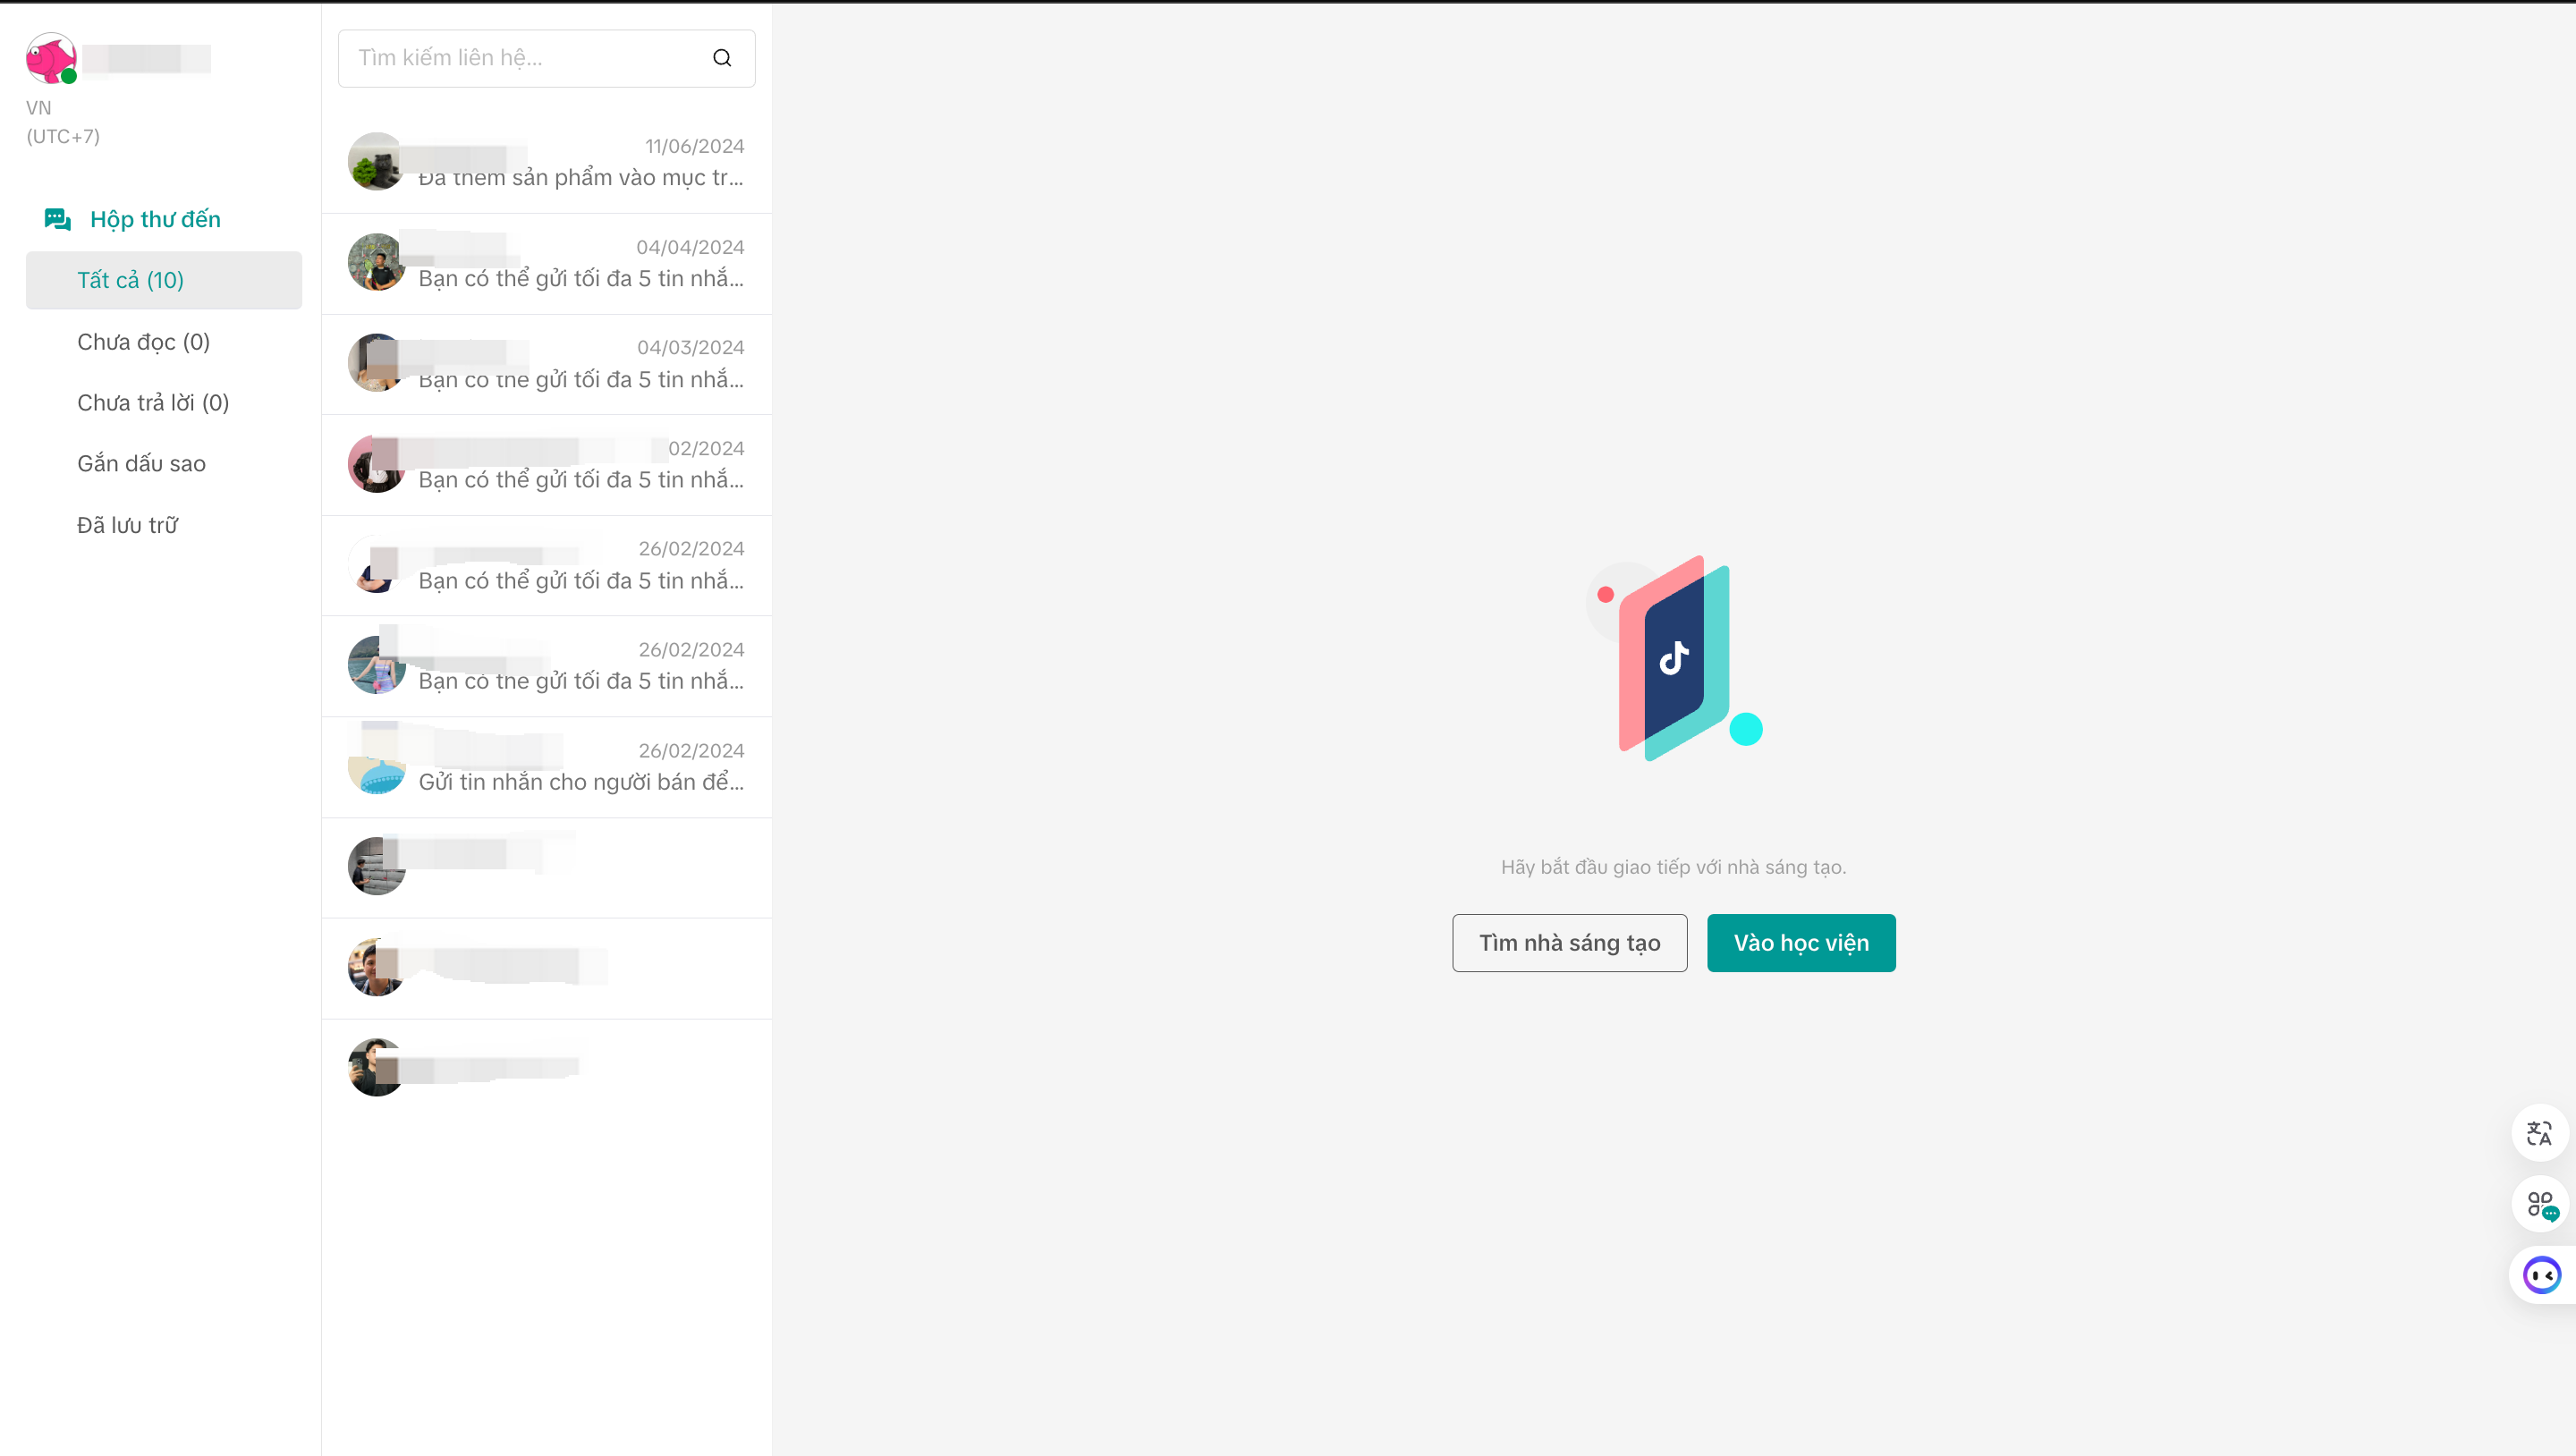2576x1456 pixels.
Task: Open Gắn dấu sao messages
Action: point(141,464)
